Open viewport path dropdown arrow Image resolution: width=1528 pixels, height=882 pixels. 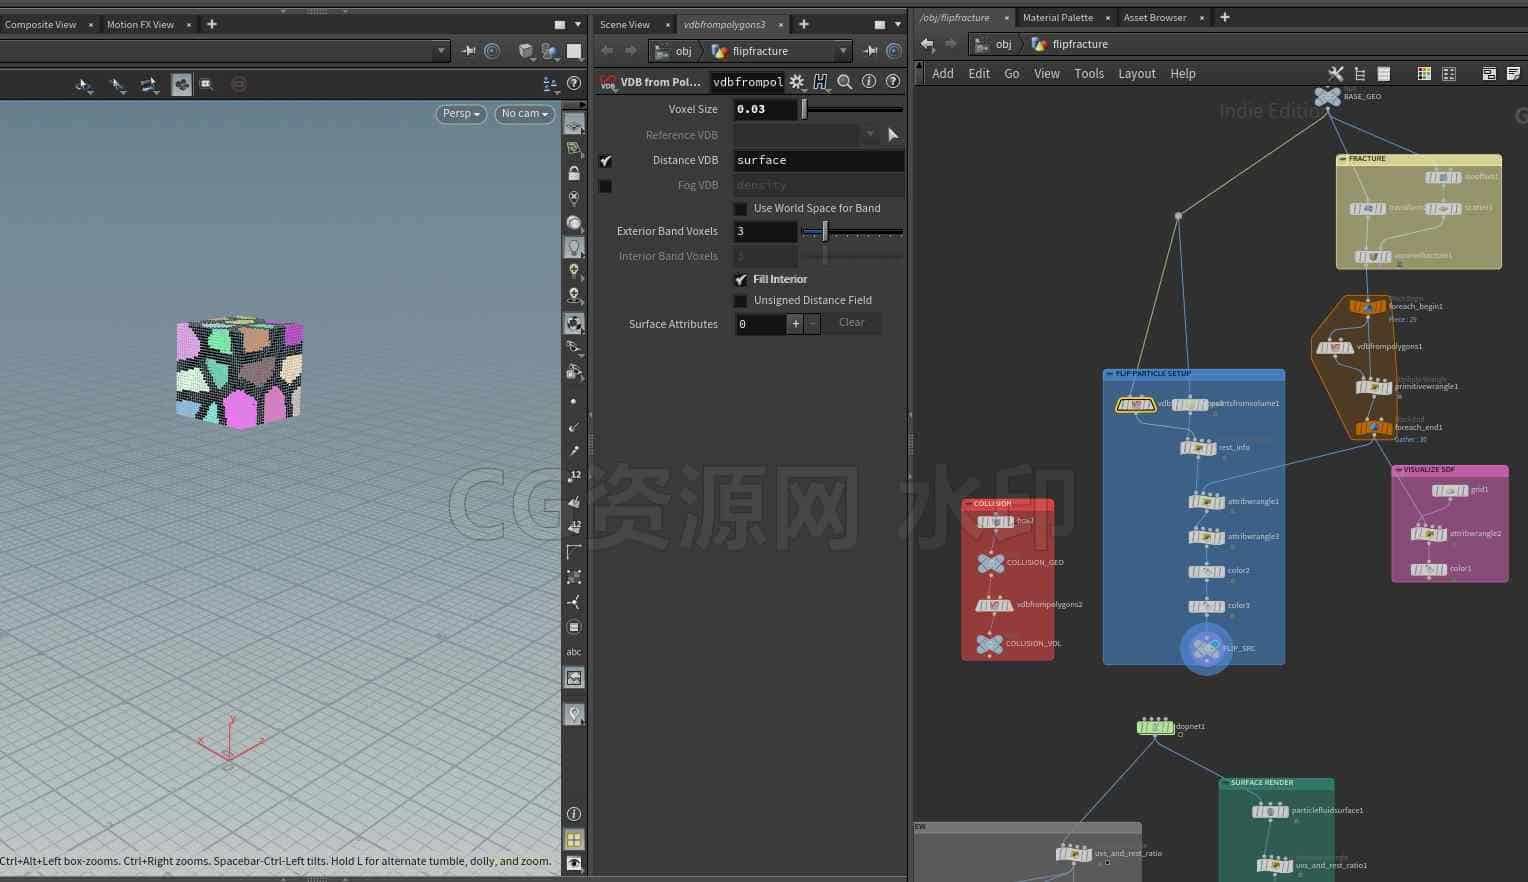pyautogui.click(x=441, y=51)
